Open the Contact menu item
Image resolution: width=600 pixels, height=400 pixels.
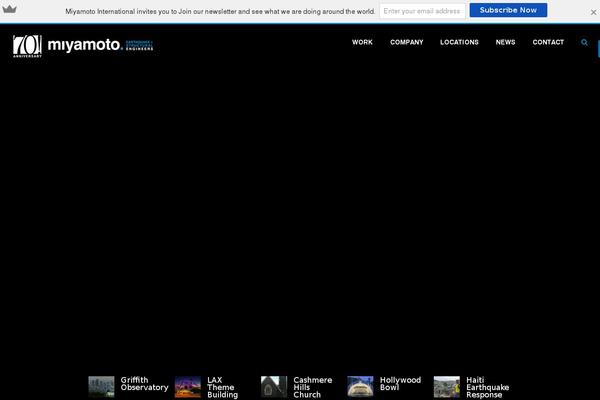[548, 42]
